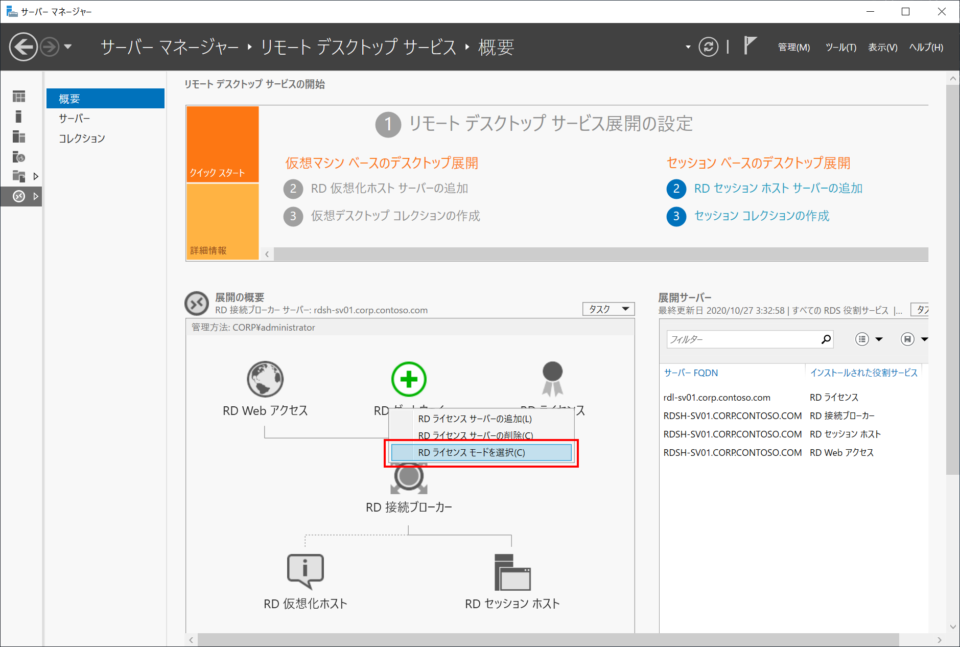
Task: Select the RD Web アクセス server row
Action: (793, 452)
